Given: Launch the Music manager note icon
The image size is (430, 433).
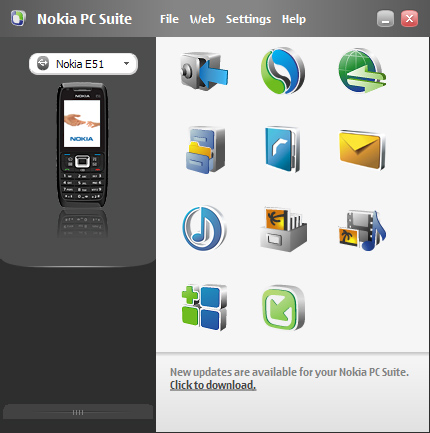Looking at the screenshot, I should click(x=204, y=228).
